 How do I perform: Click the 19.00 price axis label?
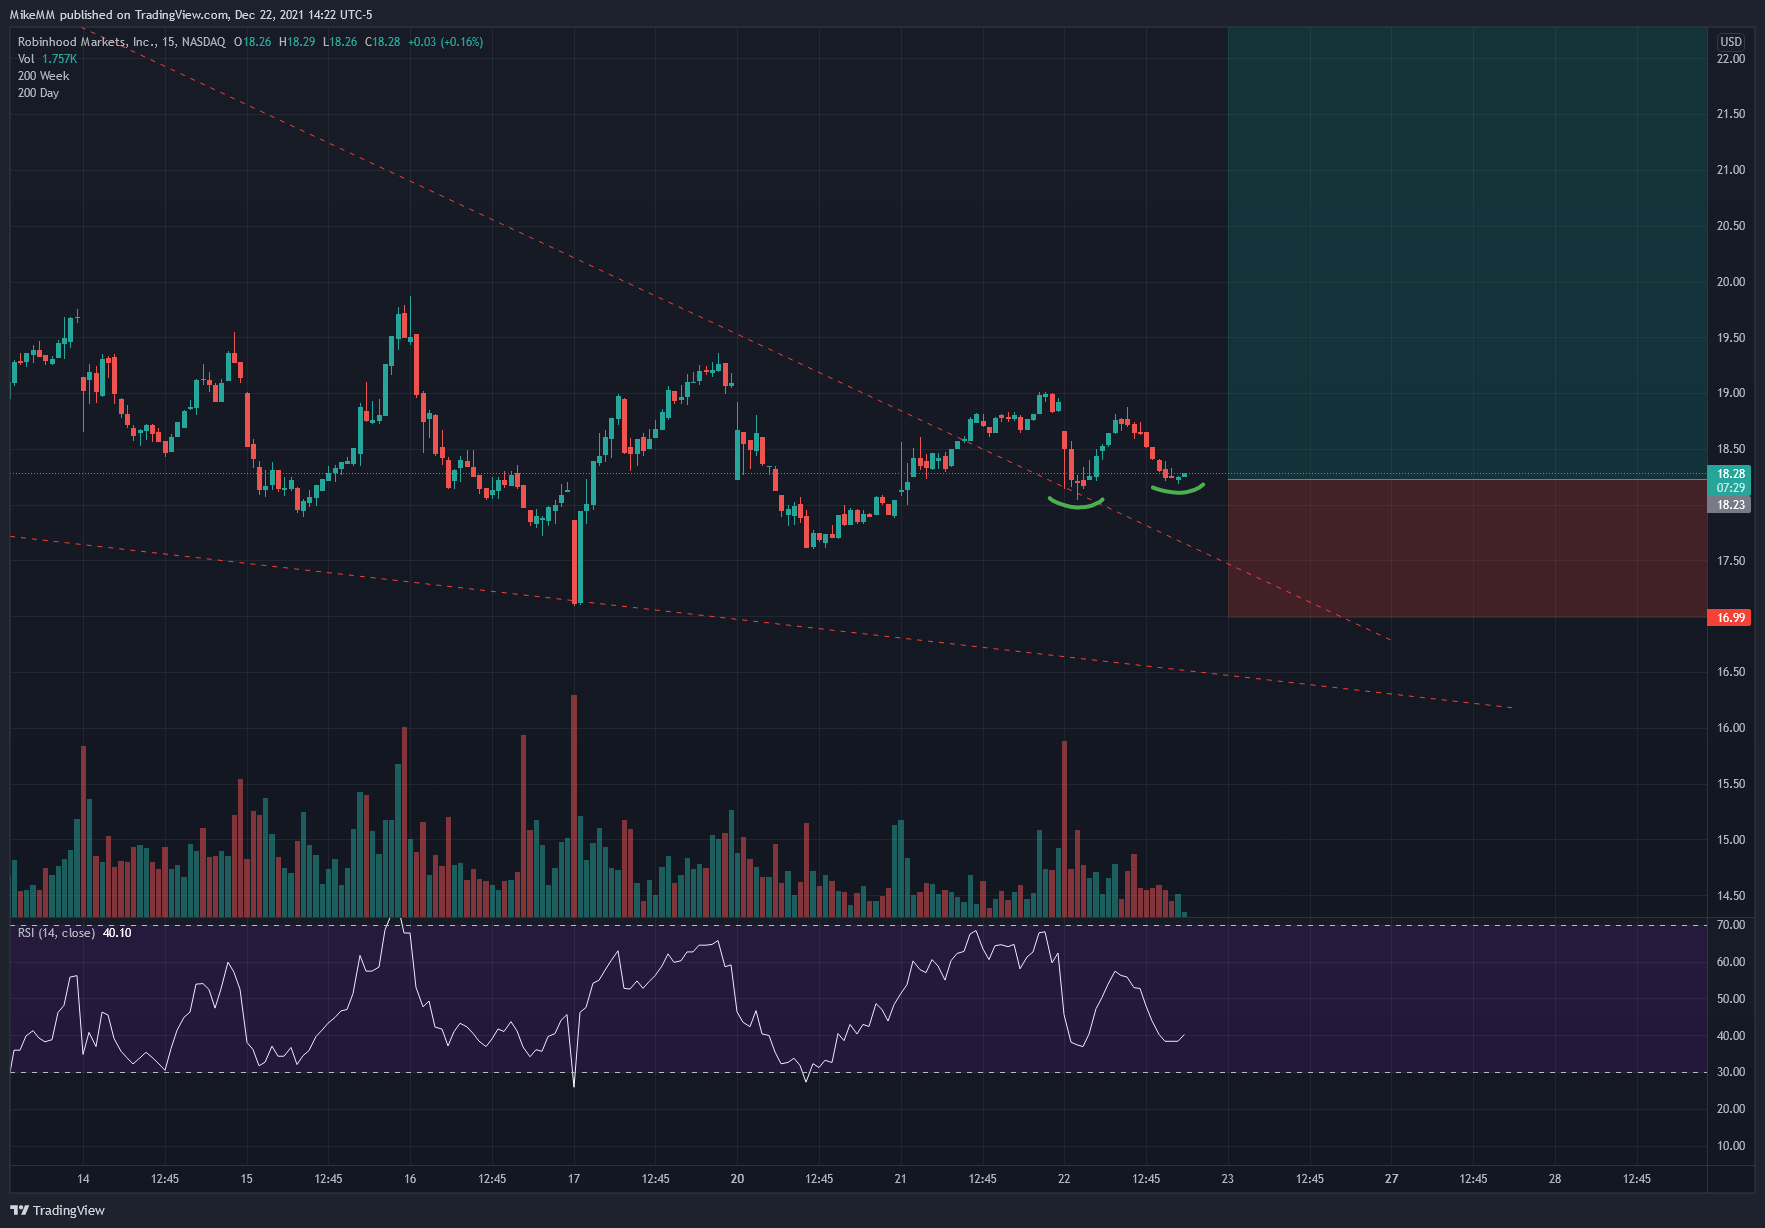tap(1730, 393)
